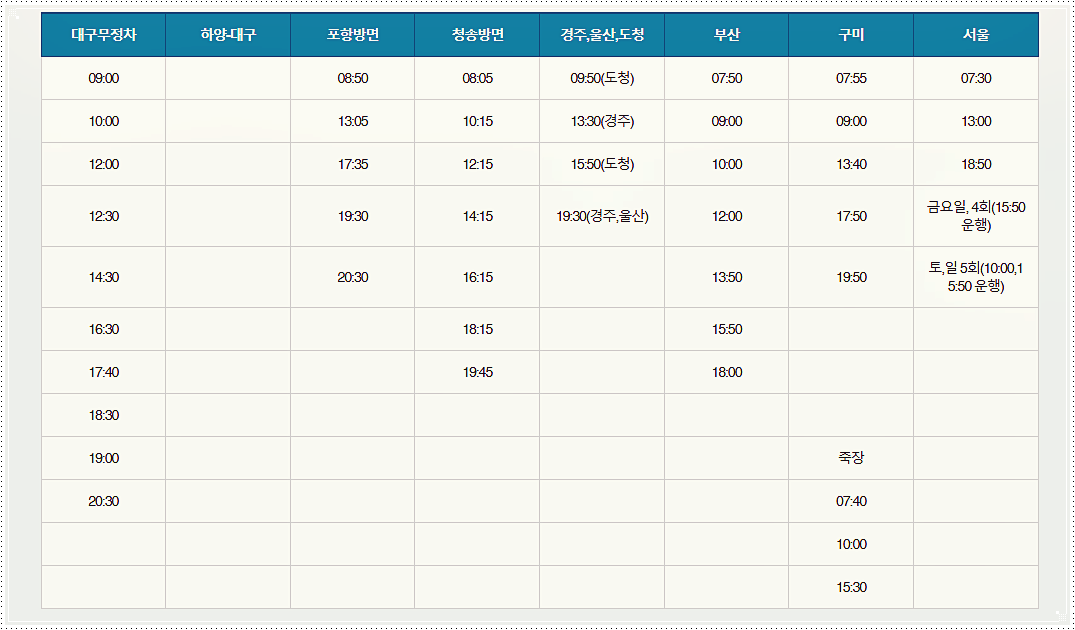This screenshot has height=630, width=1075.
Task: Select the 13:50 timetable cell
Action: (727, 277)
